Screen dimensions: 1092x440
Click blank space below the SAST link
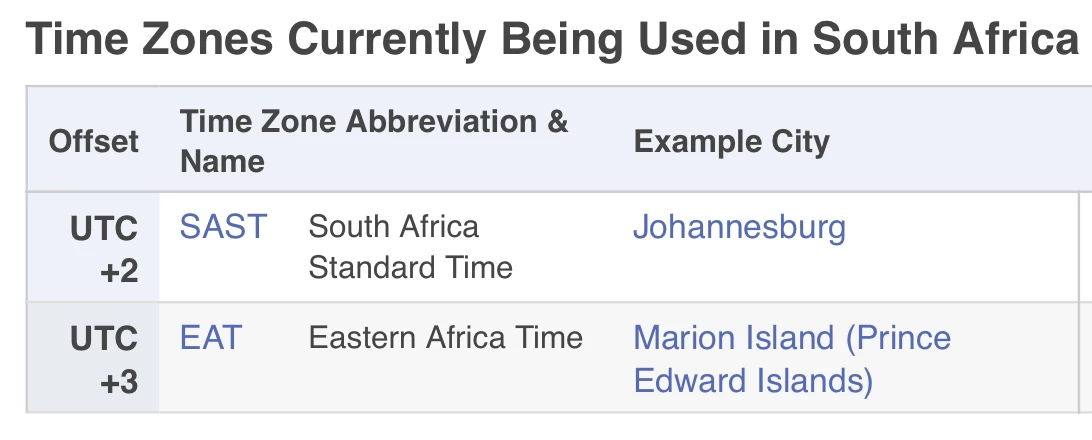(223, 272)
